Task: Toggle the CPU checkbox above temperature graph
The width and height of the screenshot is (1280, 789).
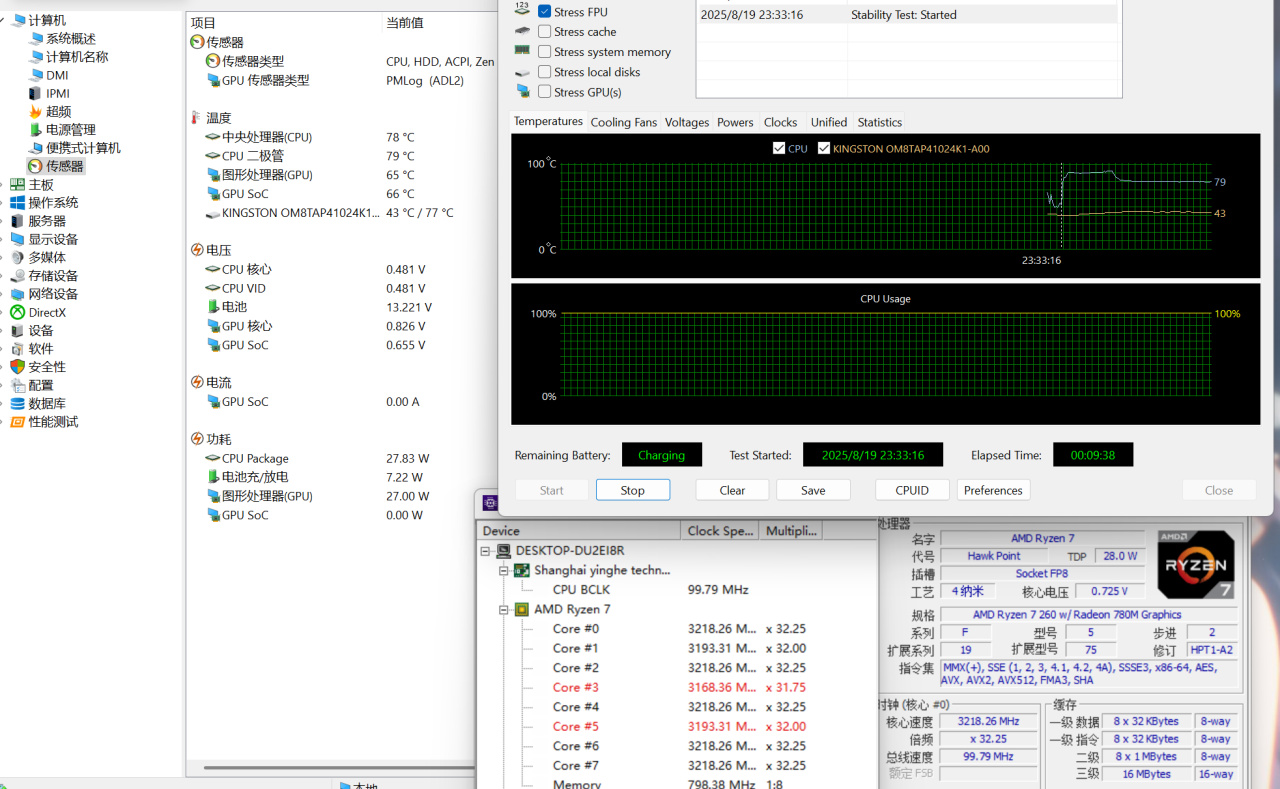Action: point(779,148)
